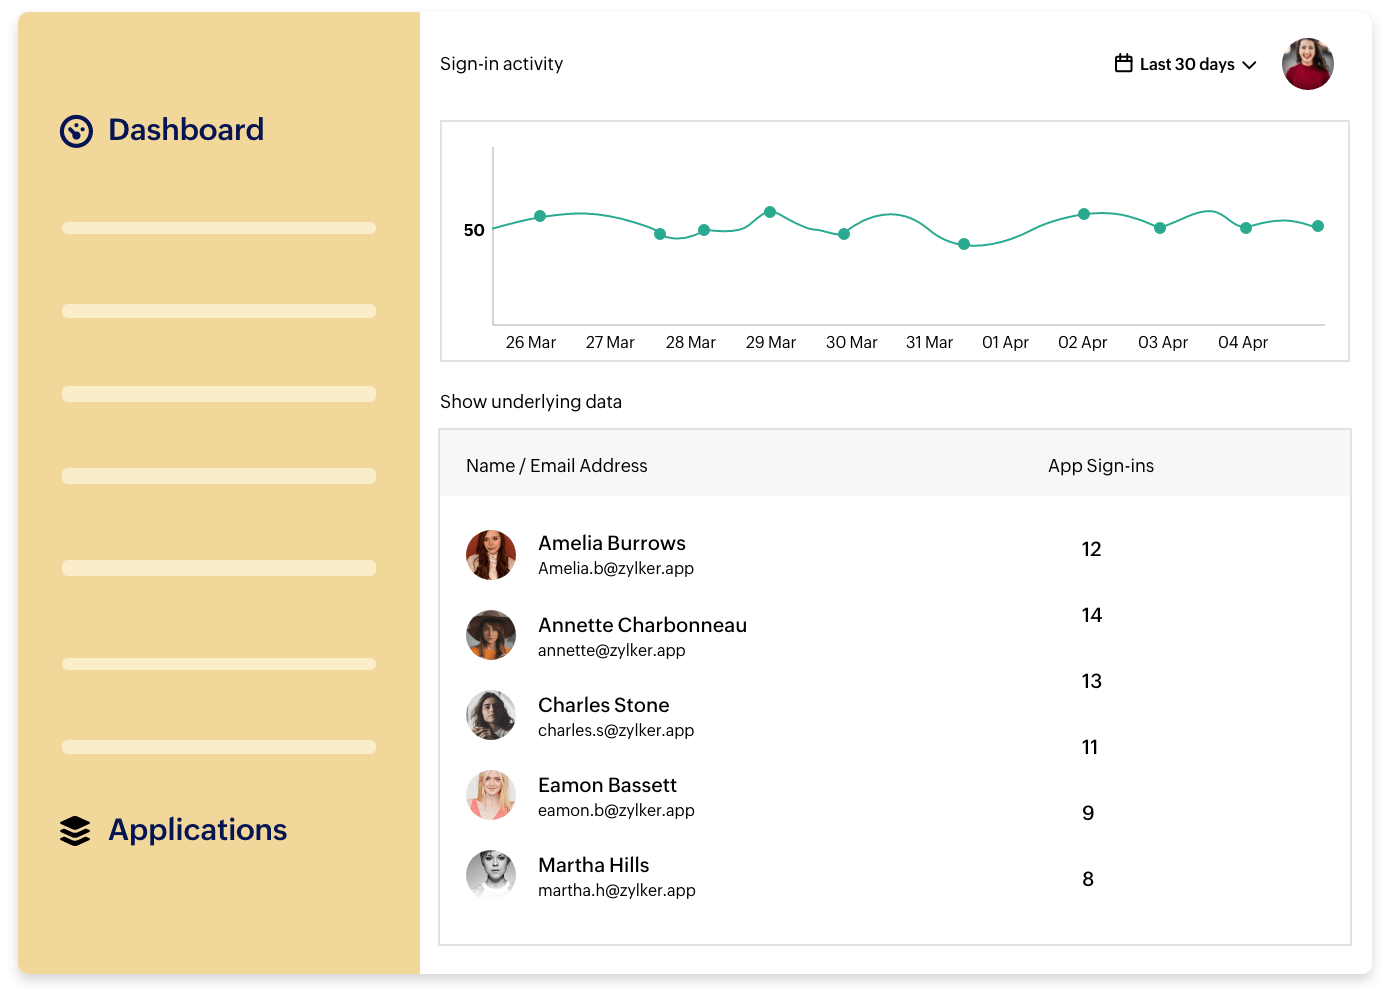Sort by the App Sign-ins column header
The height and width of the screenshot is (998, 1390).
click(1100, 466)
